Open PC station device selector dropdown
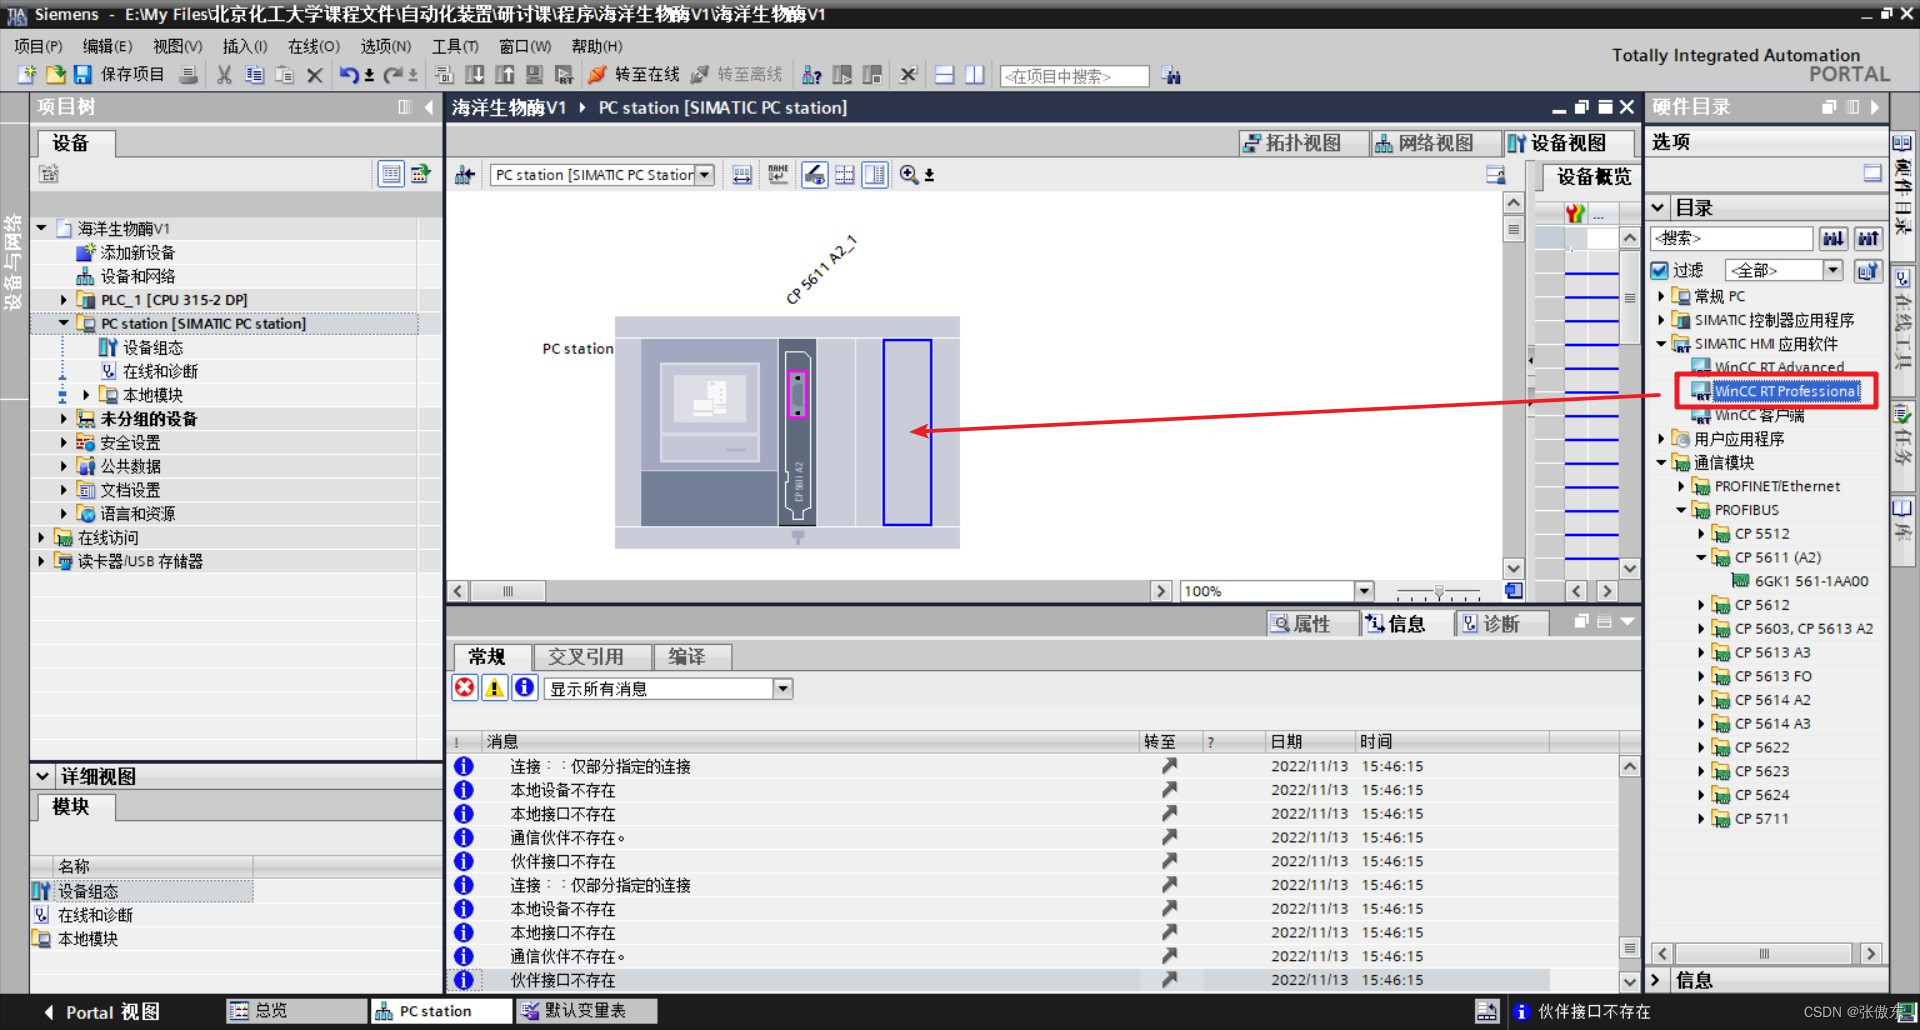This screenshot has height=1030, width=1920. click(705, 175)
